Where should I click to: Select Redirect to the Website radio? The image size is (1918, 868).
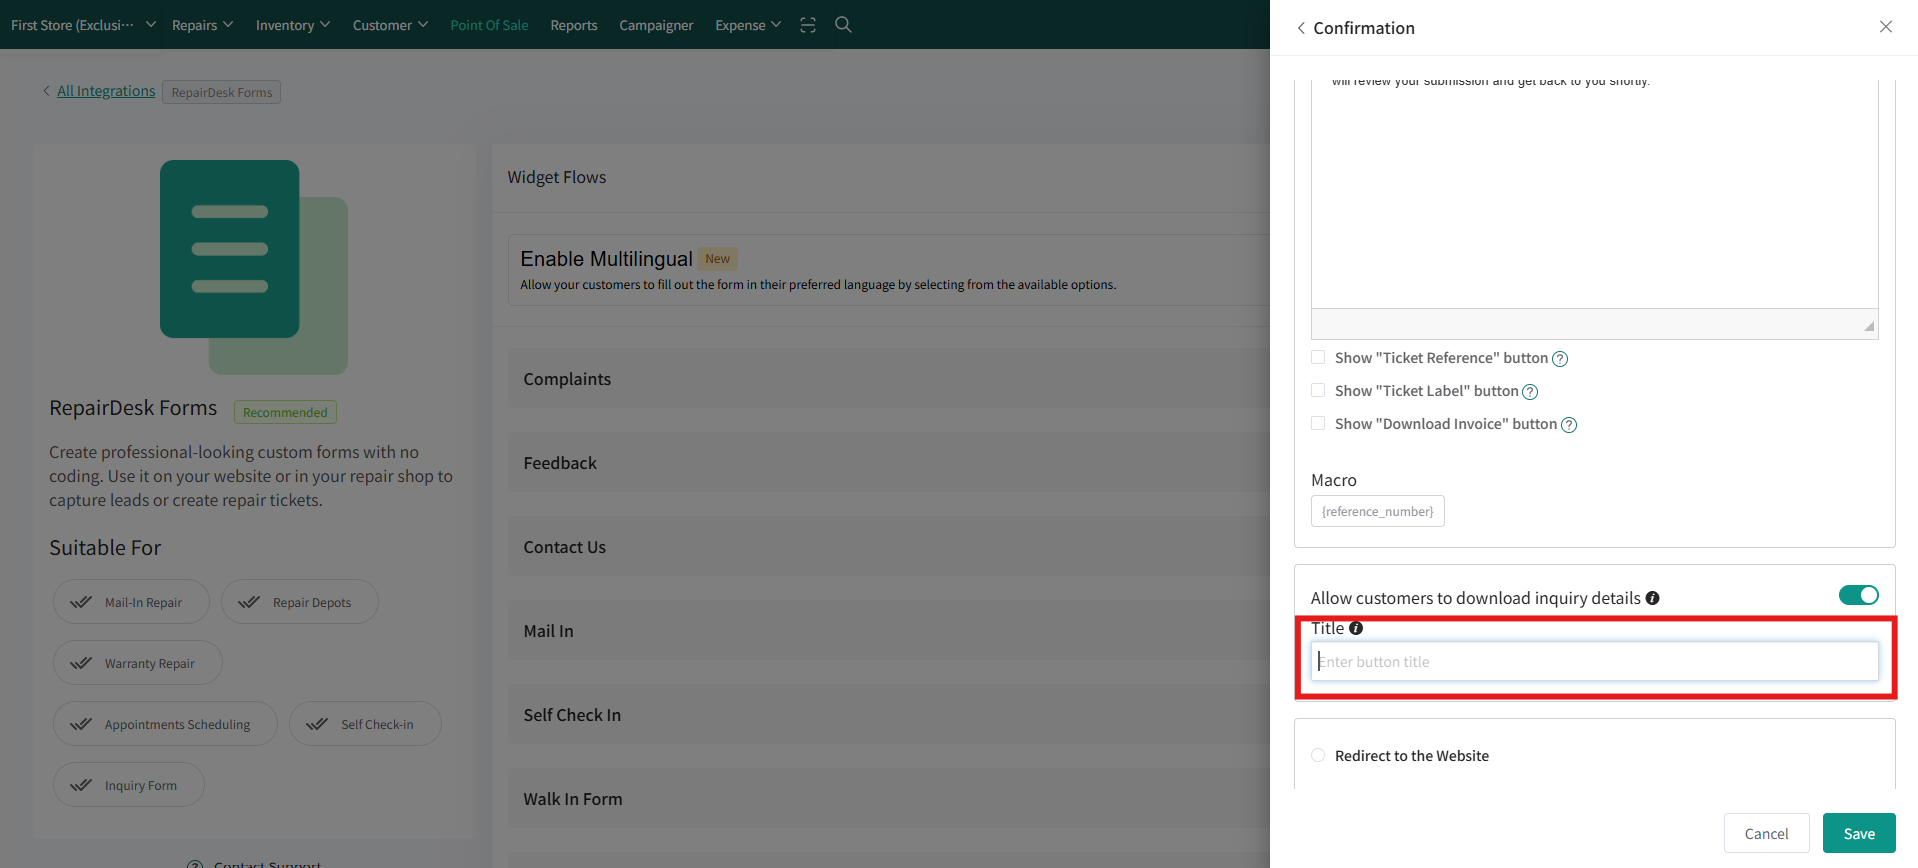point(1318,755)
